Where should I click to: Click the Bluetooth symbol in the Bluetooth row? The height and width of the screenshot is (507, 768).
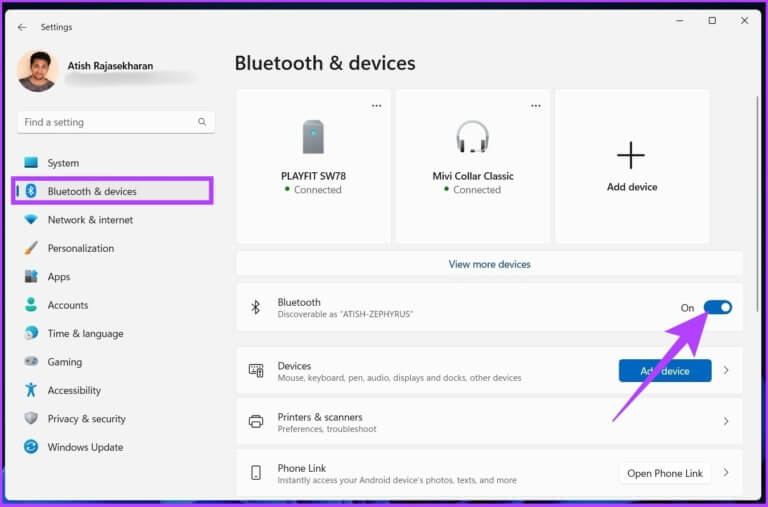click(256, 308)
